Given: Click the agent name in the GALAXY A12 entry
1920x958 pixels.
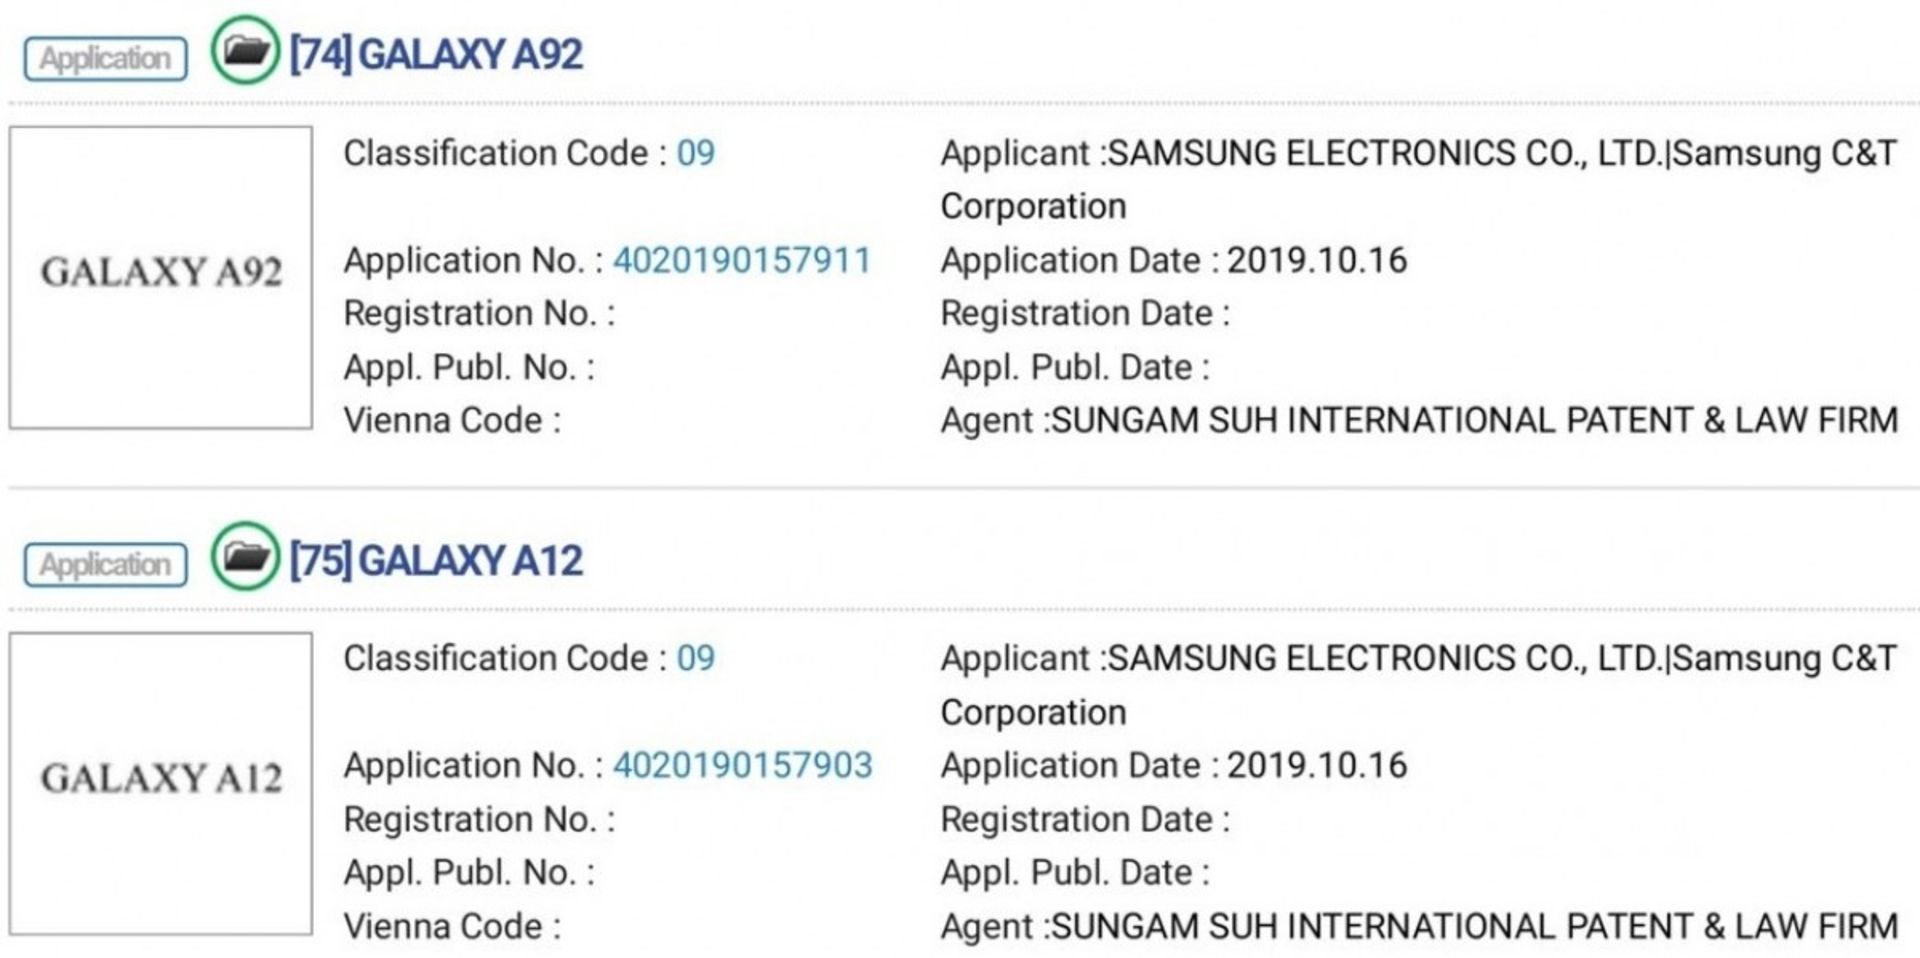Looking at the screenshot, I should pos(1474,926).
